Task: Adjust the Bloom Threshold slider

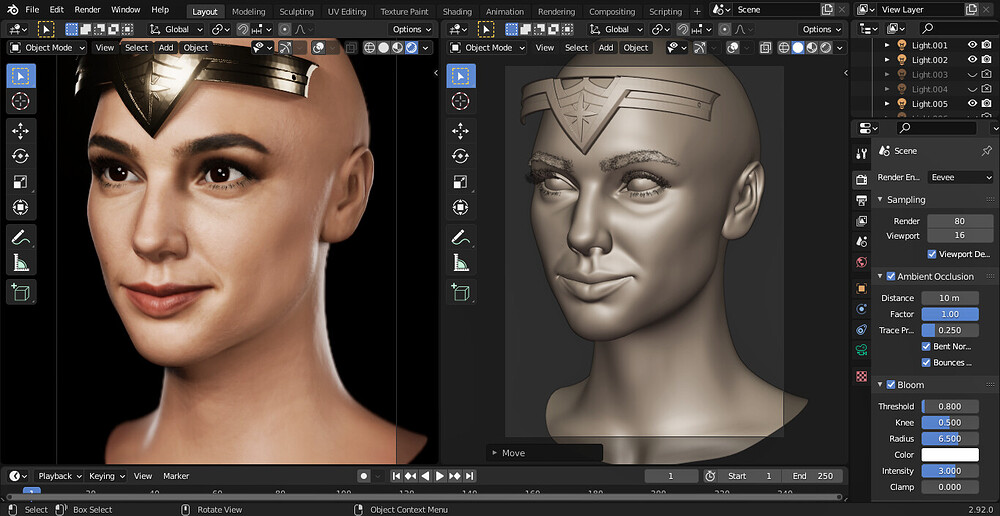Action: (950, 406)
